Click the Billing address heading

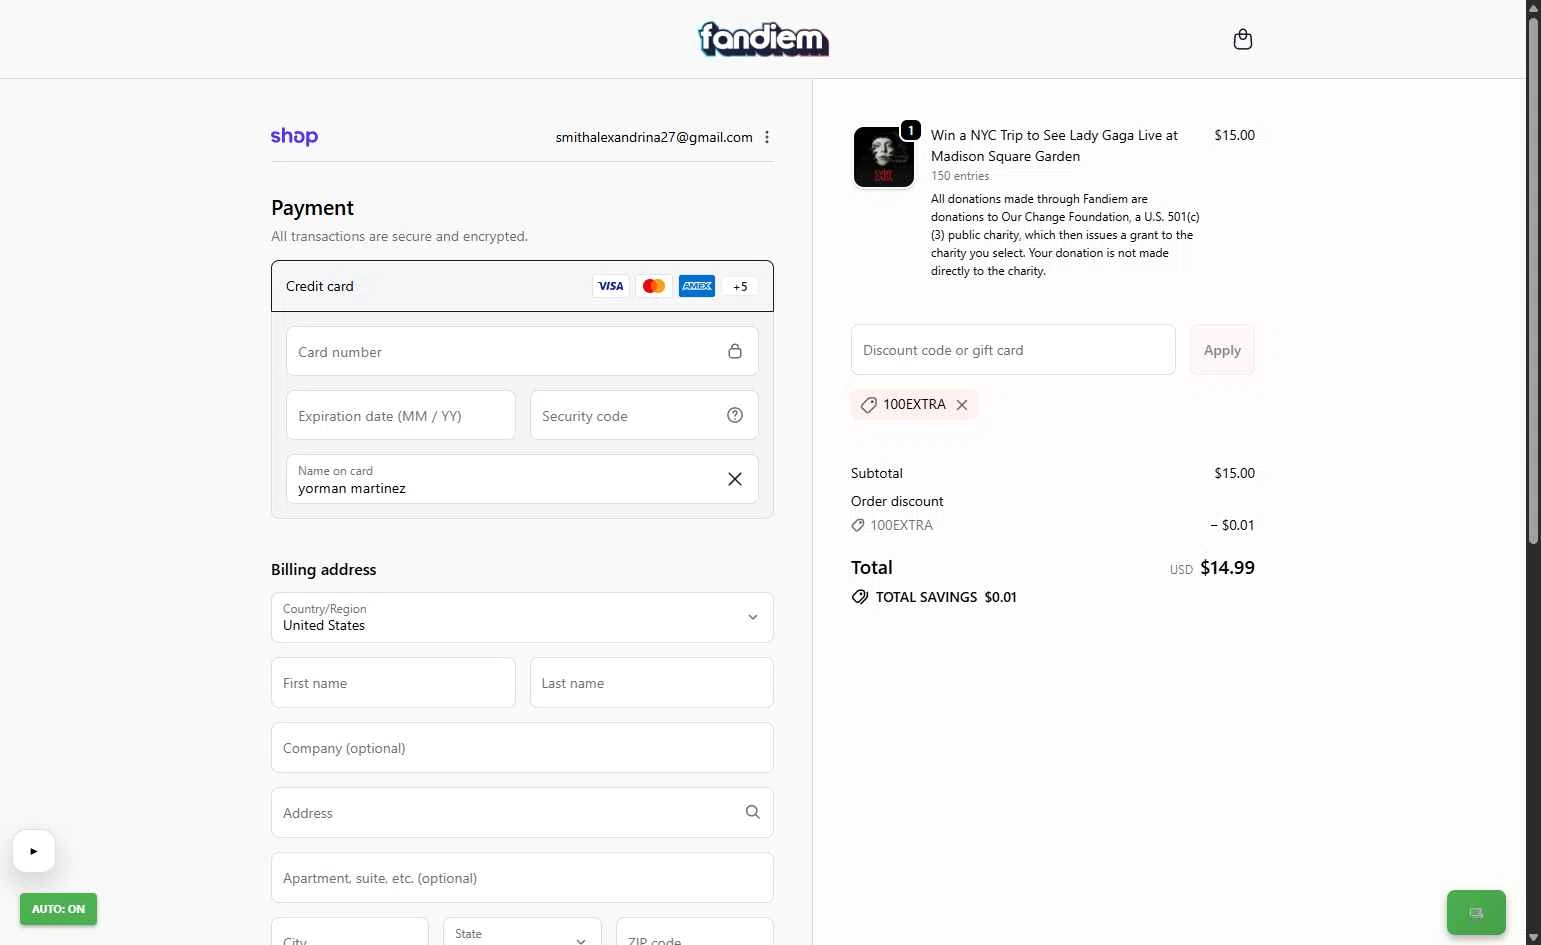[x=324, y=569]
